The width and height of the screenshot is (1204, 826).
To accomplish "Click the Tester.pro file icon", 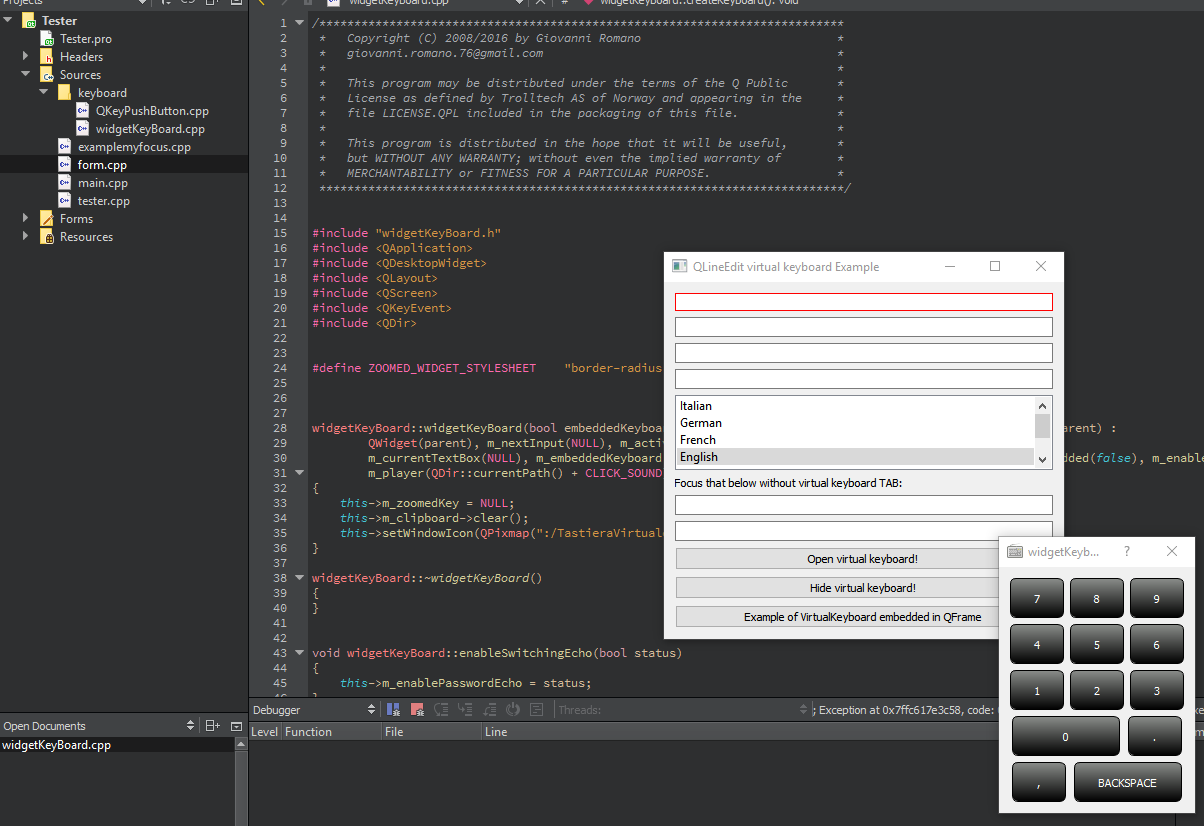I will (48, 38).
